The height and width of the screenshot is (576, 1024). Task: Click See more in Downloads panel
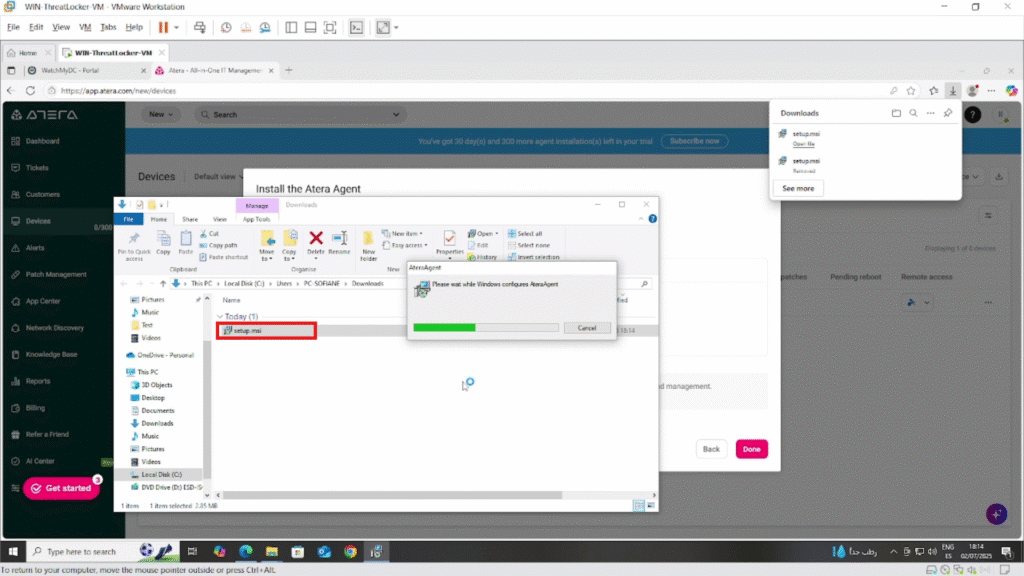click(x=798, y=189)
